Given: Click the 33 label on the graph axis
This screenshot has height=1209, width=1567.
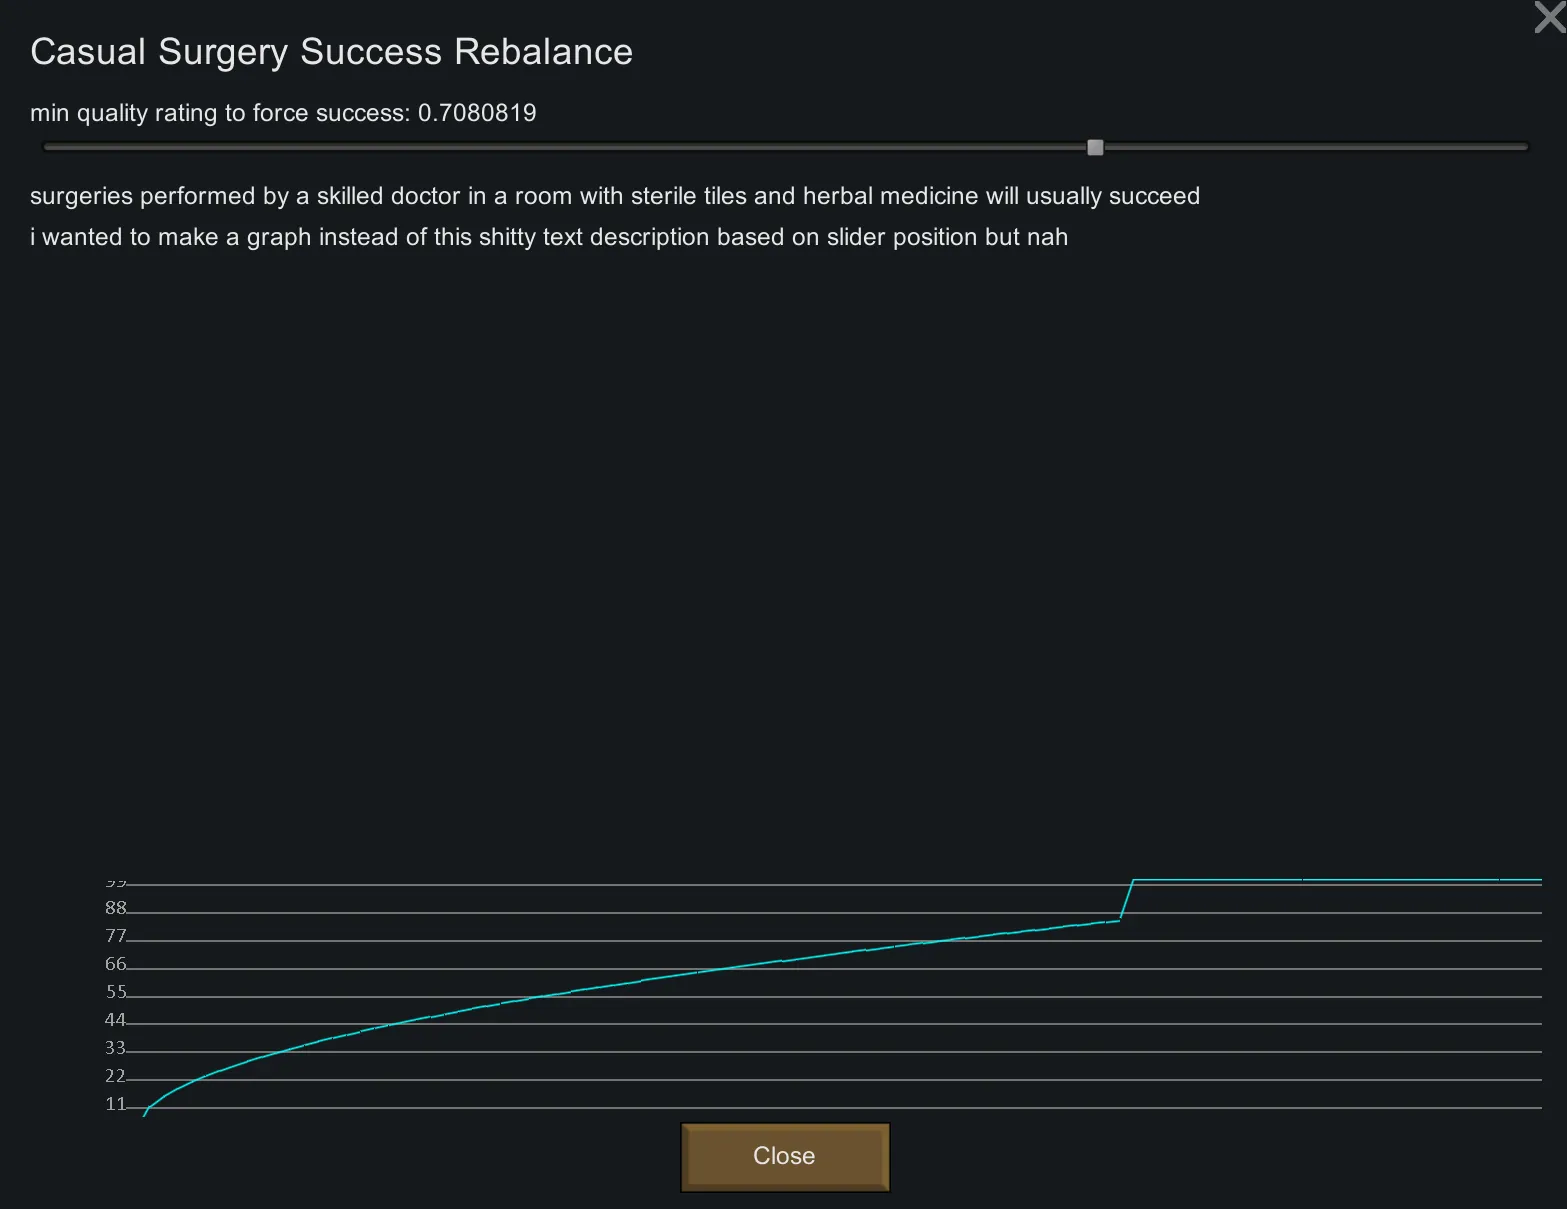Looking at the screenshot, I should (116, 1048).
